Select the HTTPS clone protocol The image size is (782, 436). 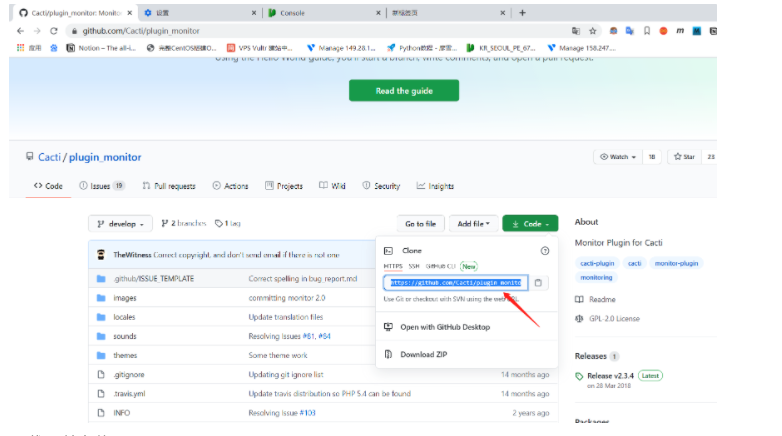coord(393,267)
